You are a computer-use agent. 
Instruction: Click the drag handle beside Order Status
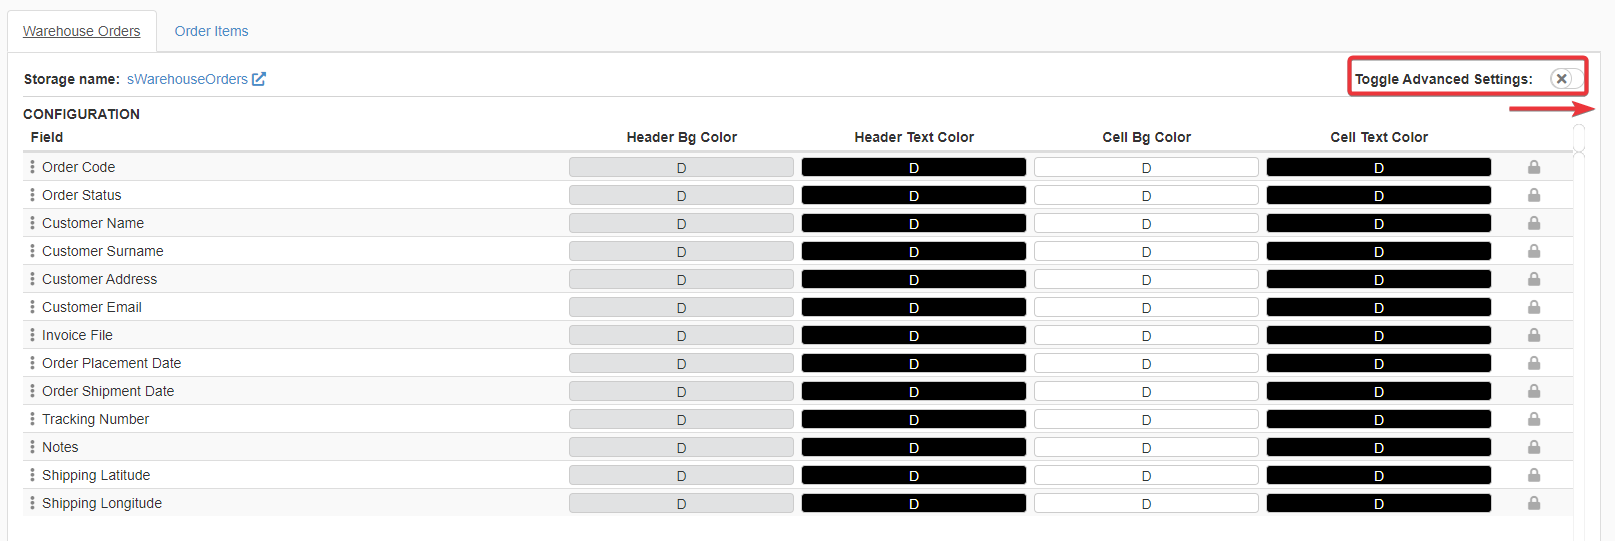pyautogui.click(x=32, y=195)
